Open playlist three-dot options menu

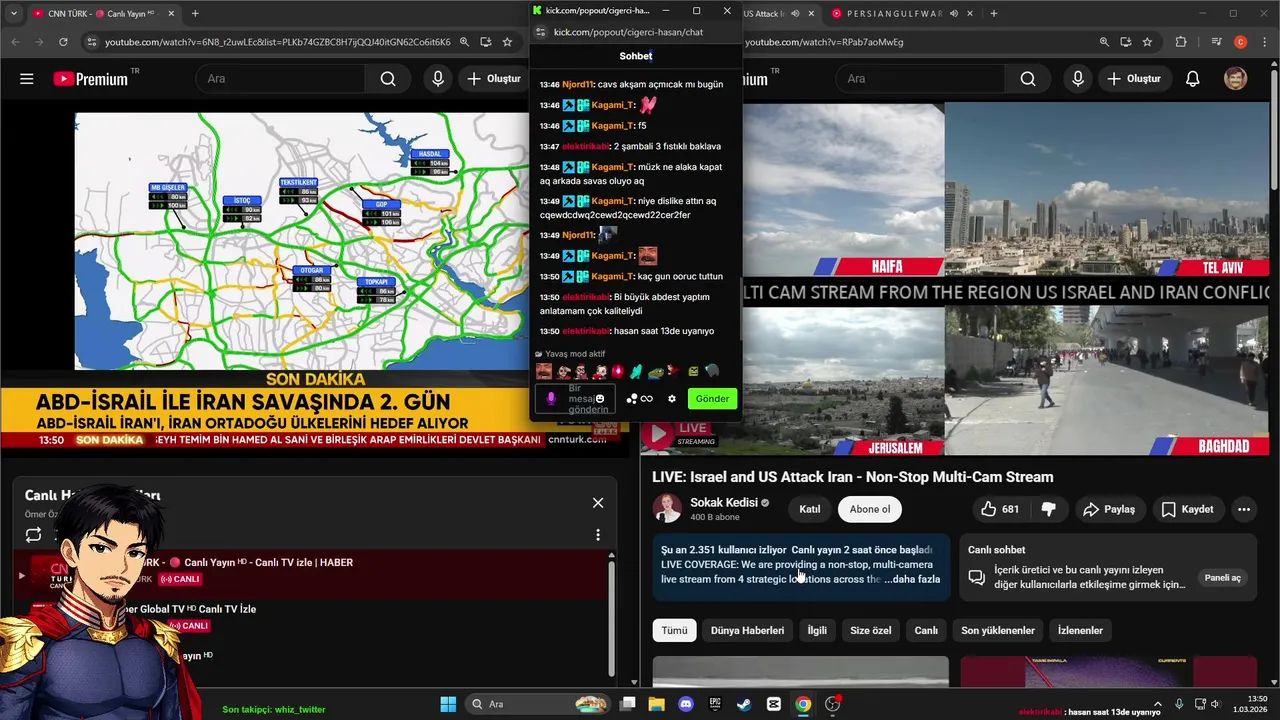pyautogui.click(x=598, y=535)
